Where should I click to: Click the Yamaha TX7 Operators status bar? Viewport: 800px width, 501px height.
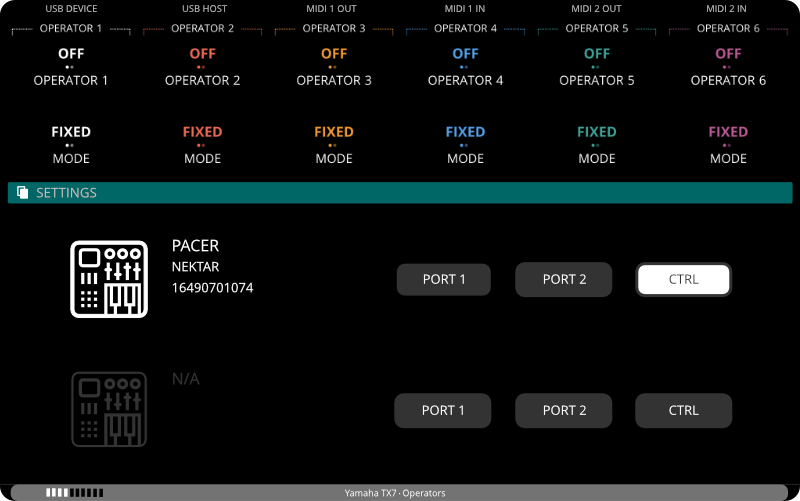click(400, 493)
